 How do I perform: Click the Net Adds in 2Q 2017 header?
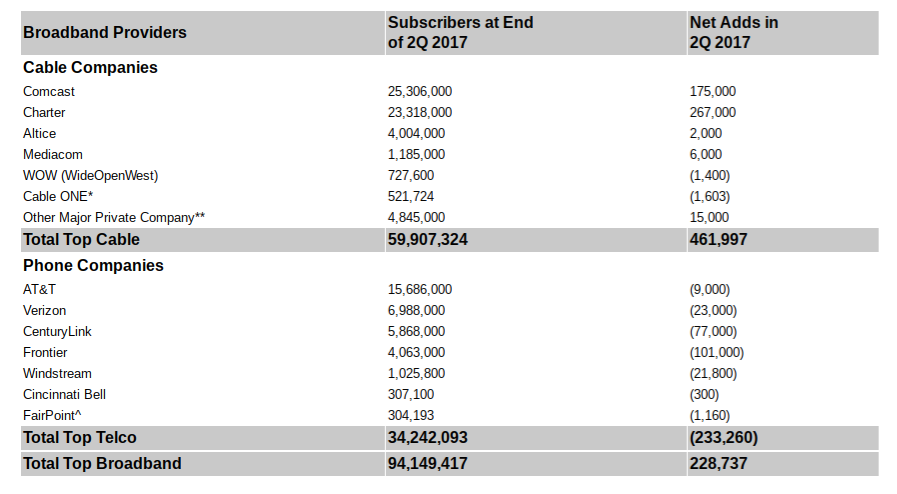(734, 33)
